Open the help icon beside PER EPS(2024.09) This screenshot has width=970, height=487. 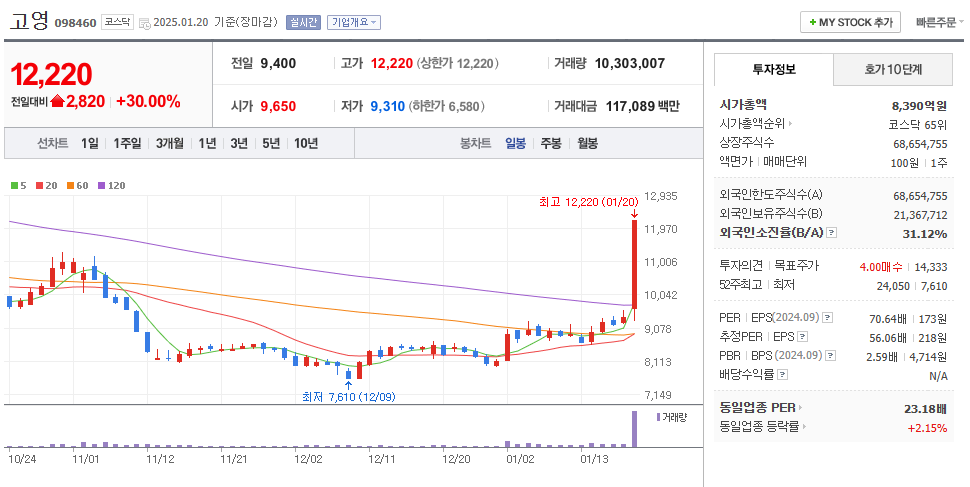(828, 318)
